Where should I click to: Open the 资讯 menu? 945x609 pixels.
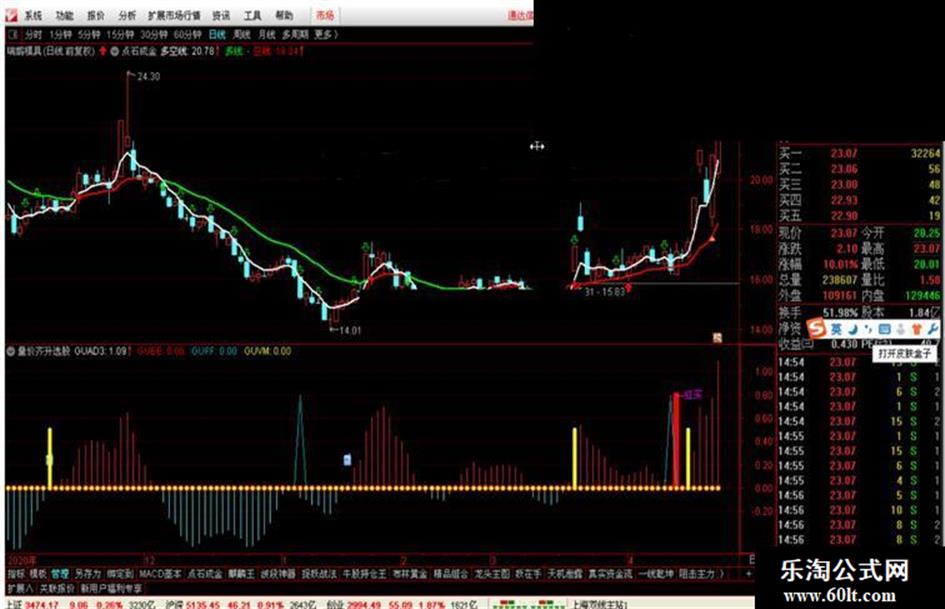221,16
